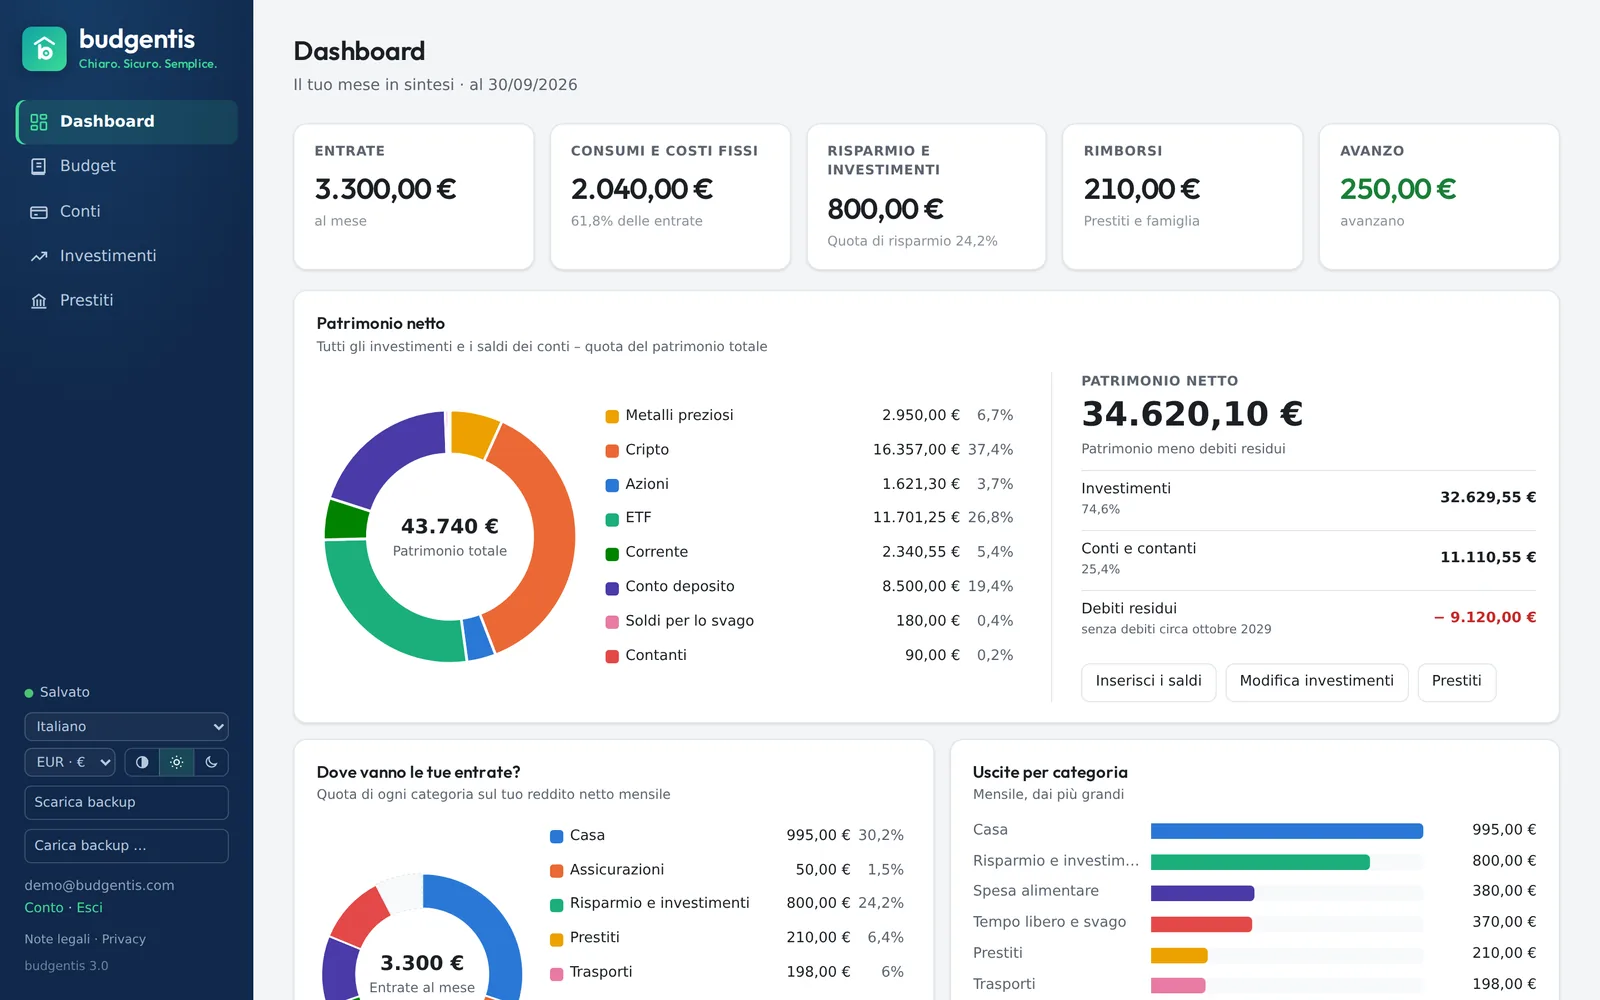Screen dimensions: 1600x1000
Task: Open the Conto account link
Action: [x=44, y=908]
